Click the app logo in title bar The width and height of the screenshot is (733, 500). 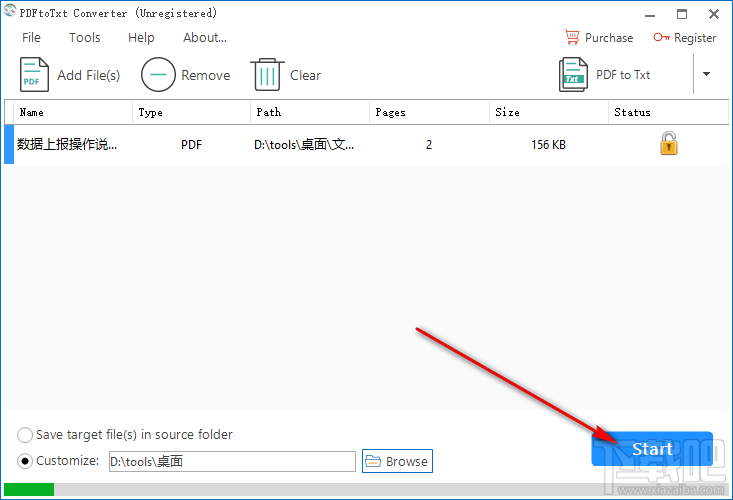(9, 10)
